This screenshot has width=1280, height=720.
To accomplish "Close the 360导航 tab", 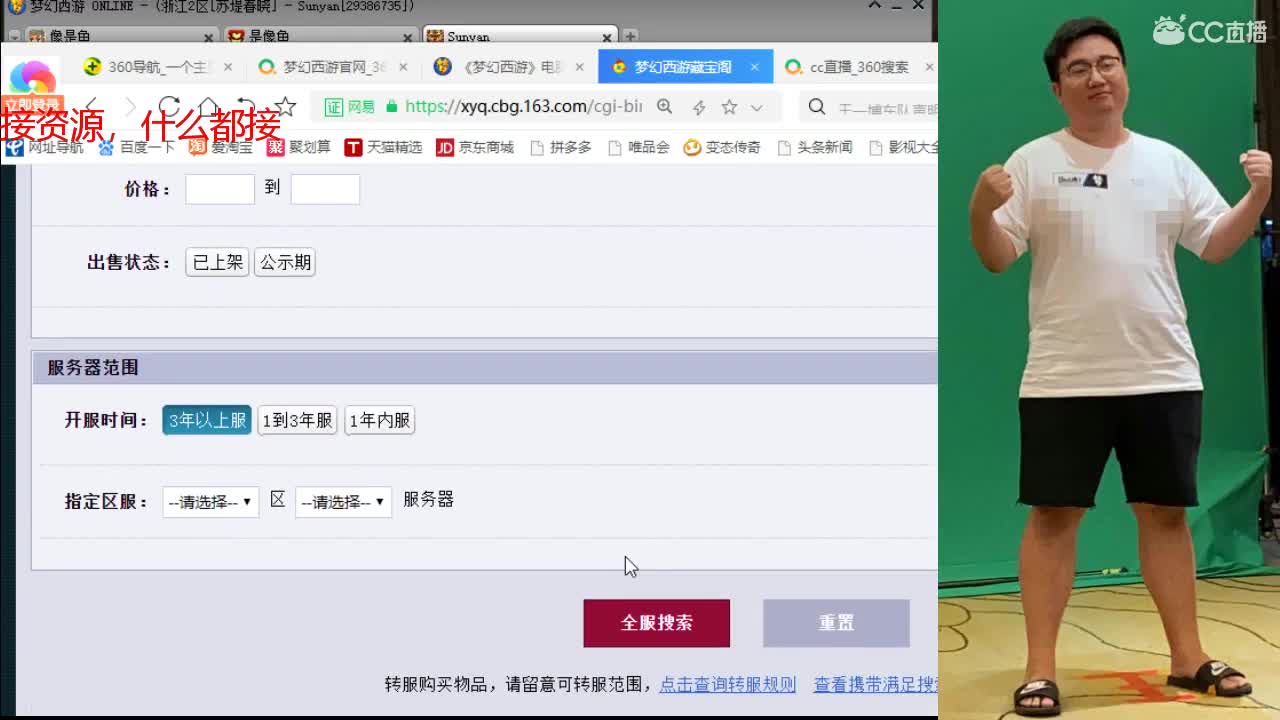I will pos(228,67).
